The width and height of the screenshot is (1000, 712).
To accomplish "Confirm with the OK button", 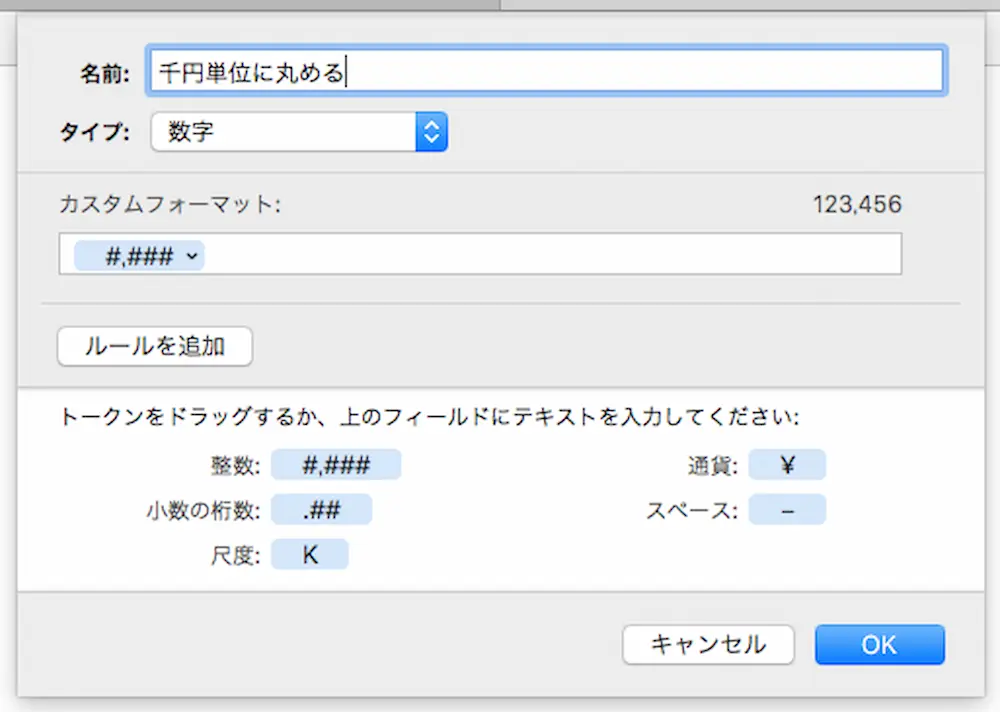I will click(x=879, y=645).
